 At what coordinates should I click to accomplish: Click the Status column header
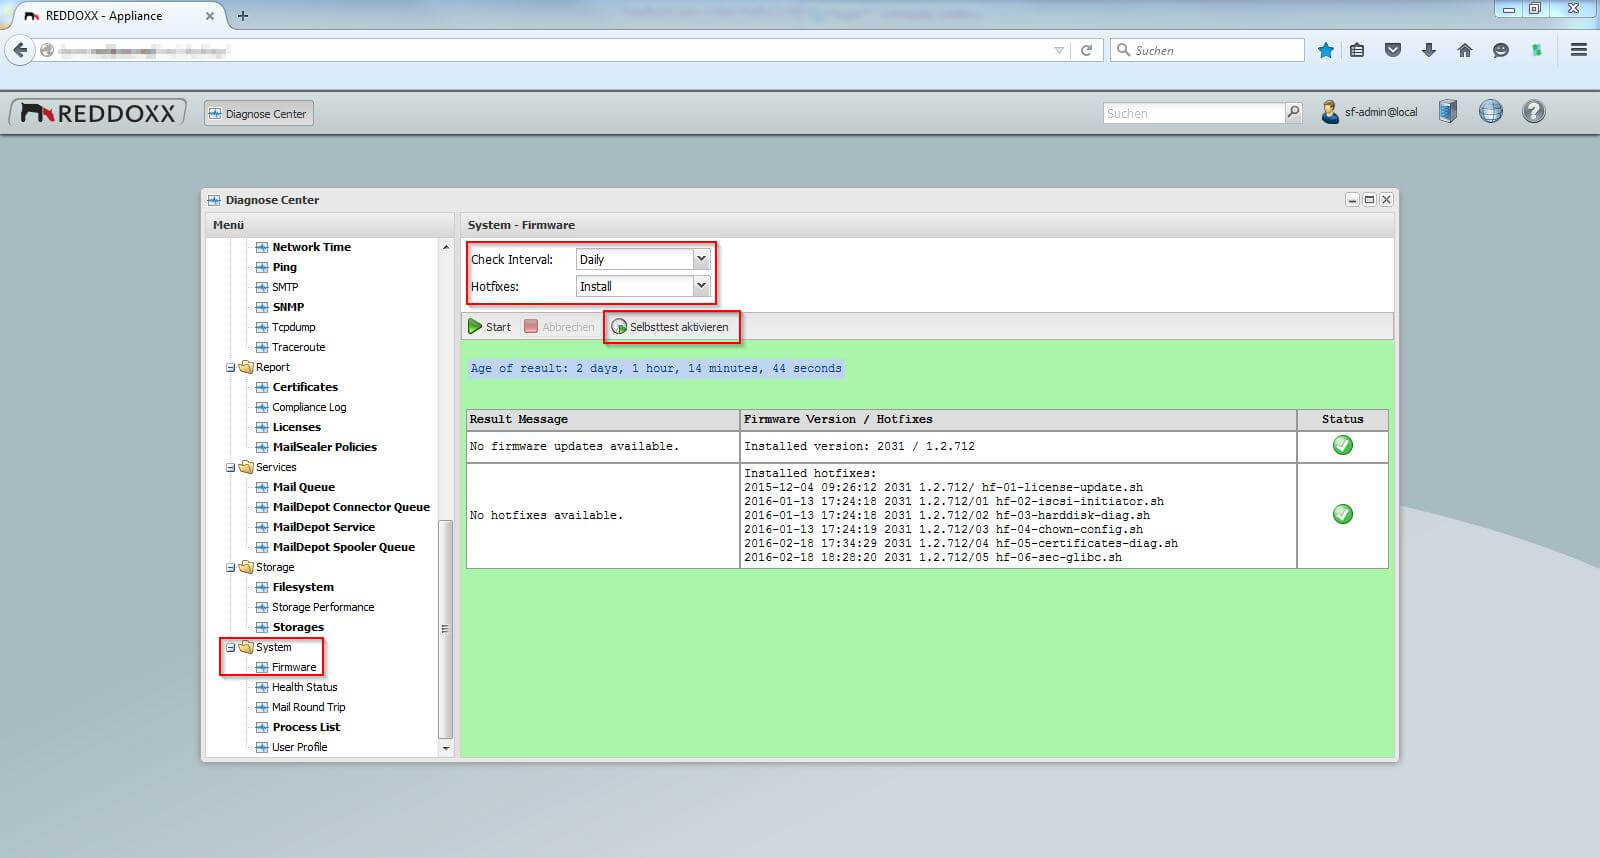pyautogui.click(x=1342, y=419)
